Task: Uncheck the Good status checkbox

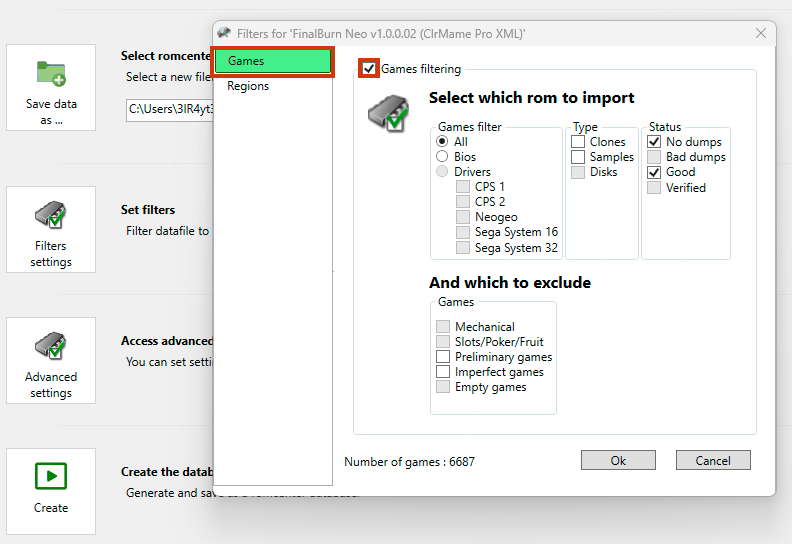Action: [x=654, y=172]
